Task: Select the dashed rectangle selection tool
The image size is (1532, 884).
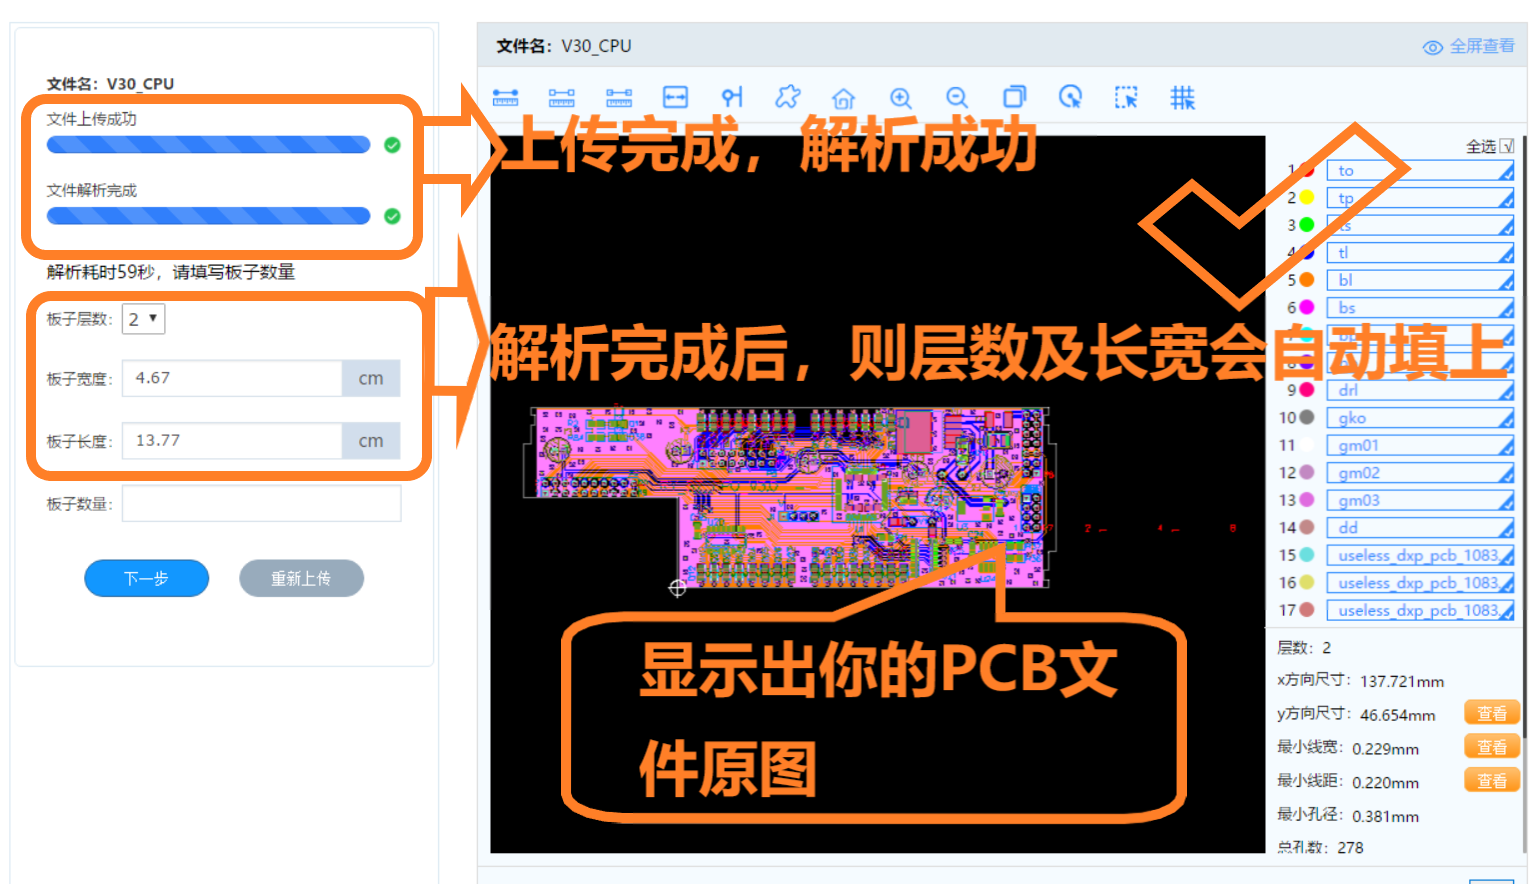Action: click(1126, 97)
